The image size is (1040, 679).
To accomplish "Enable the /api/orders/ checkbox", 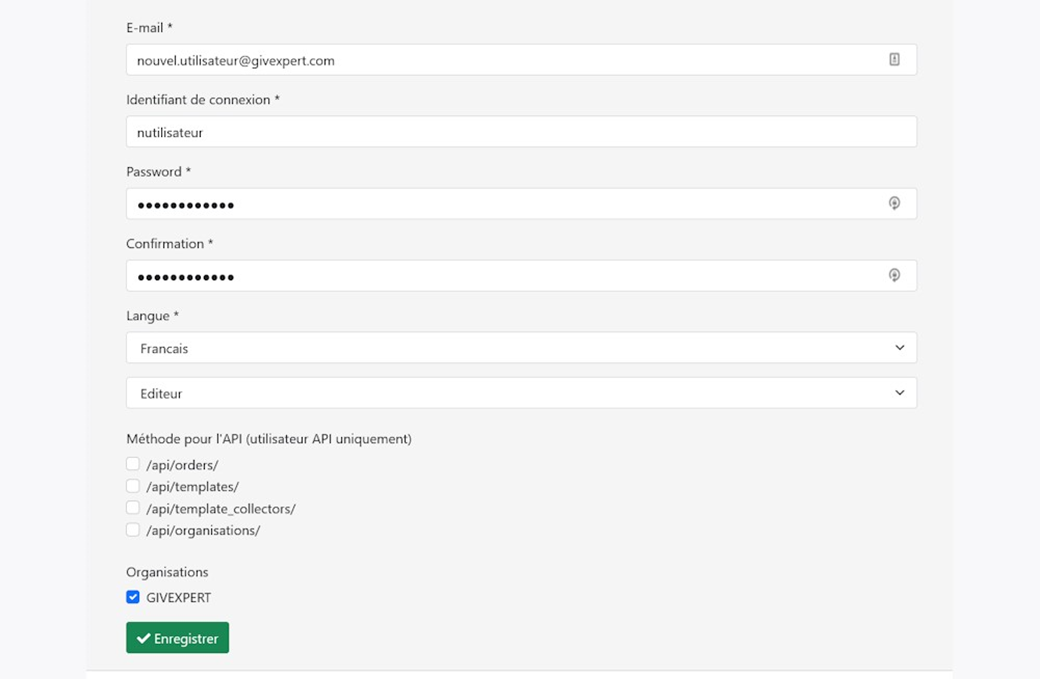I will pyautogui.click(x=133, y=464).
